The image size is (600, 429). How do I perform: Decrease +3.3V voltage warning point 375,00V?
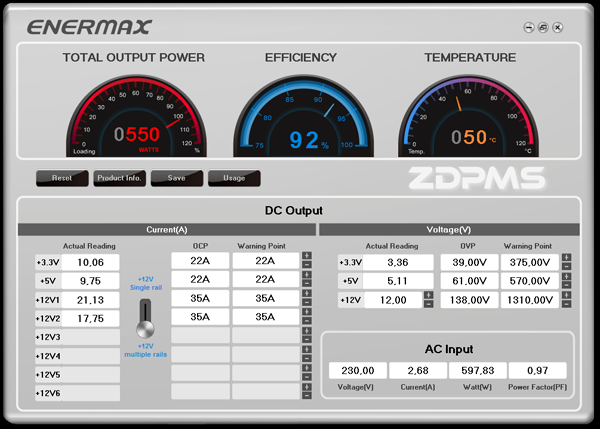567,266
